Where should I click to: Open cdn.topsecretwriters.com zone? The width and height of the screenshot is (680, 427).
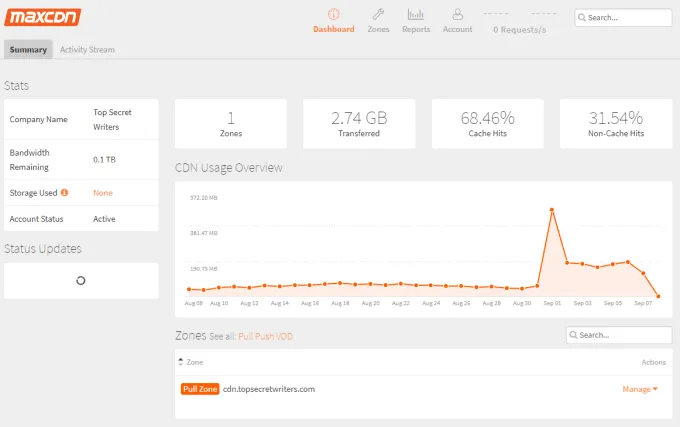pyautogui.click(x=269, y=389)
